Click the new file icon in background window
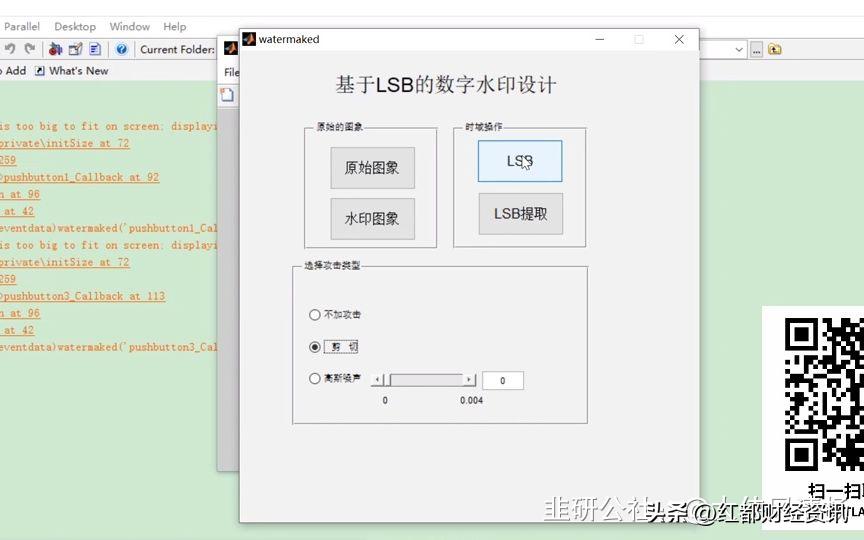This screenshot has height=540, width=864. pos(227,95)
